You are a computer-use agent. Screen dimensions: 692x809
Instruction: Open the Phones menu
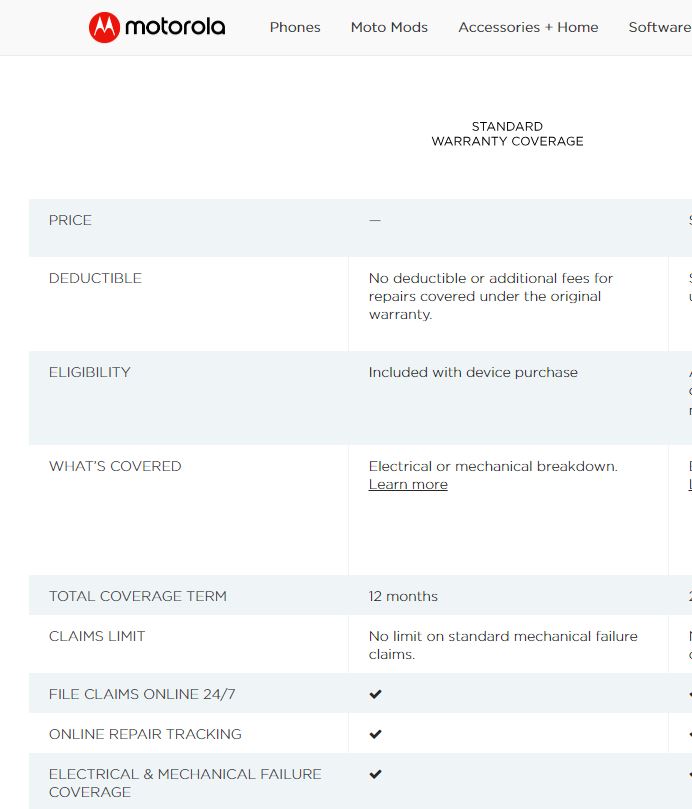[x=295, y=27]
